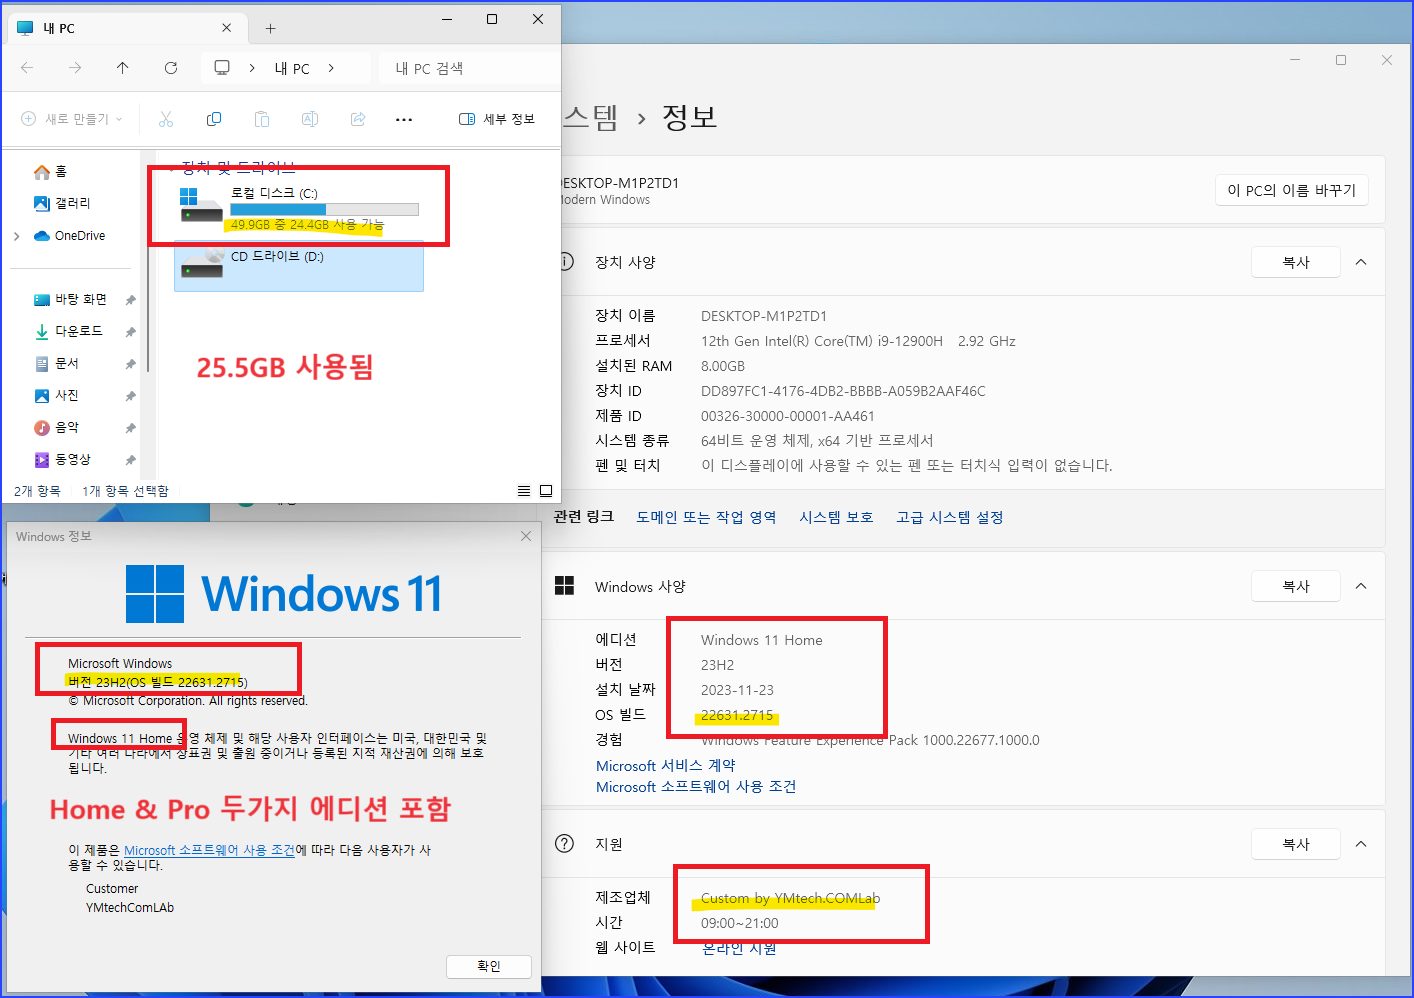Close the 내 PC tab
The height and width of the screenshot is (998, 1414).
(227, 28)
